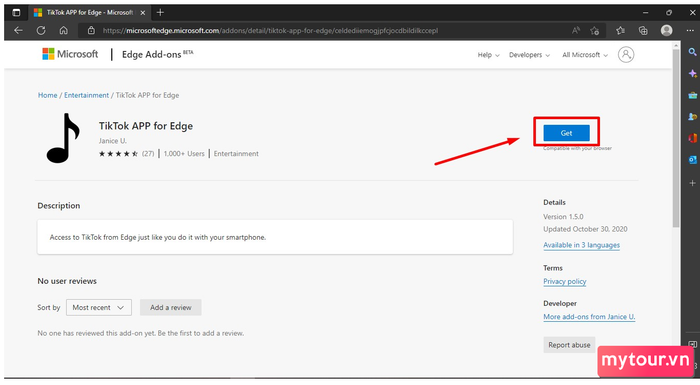Click the Report abuse button
700x385 pixels.
pyautogui.click(x=569, y=345)
